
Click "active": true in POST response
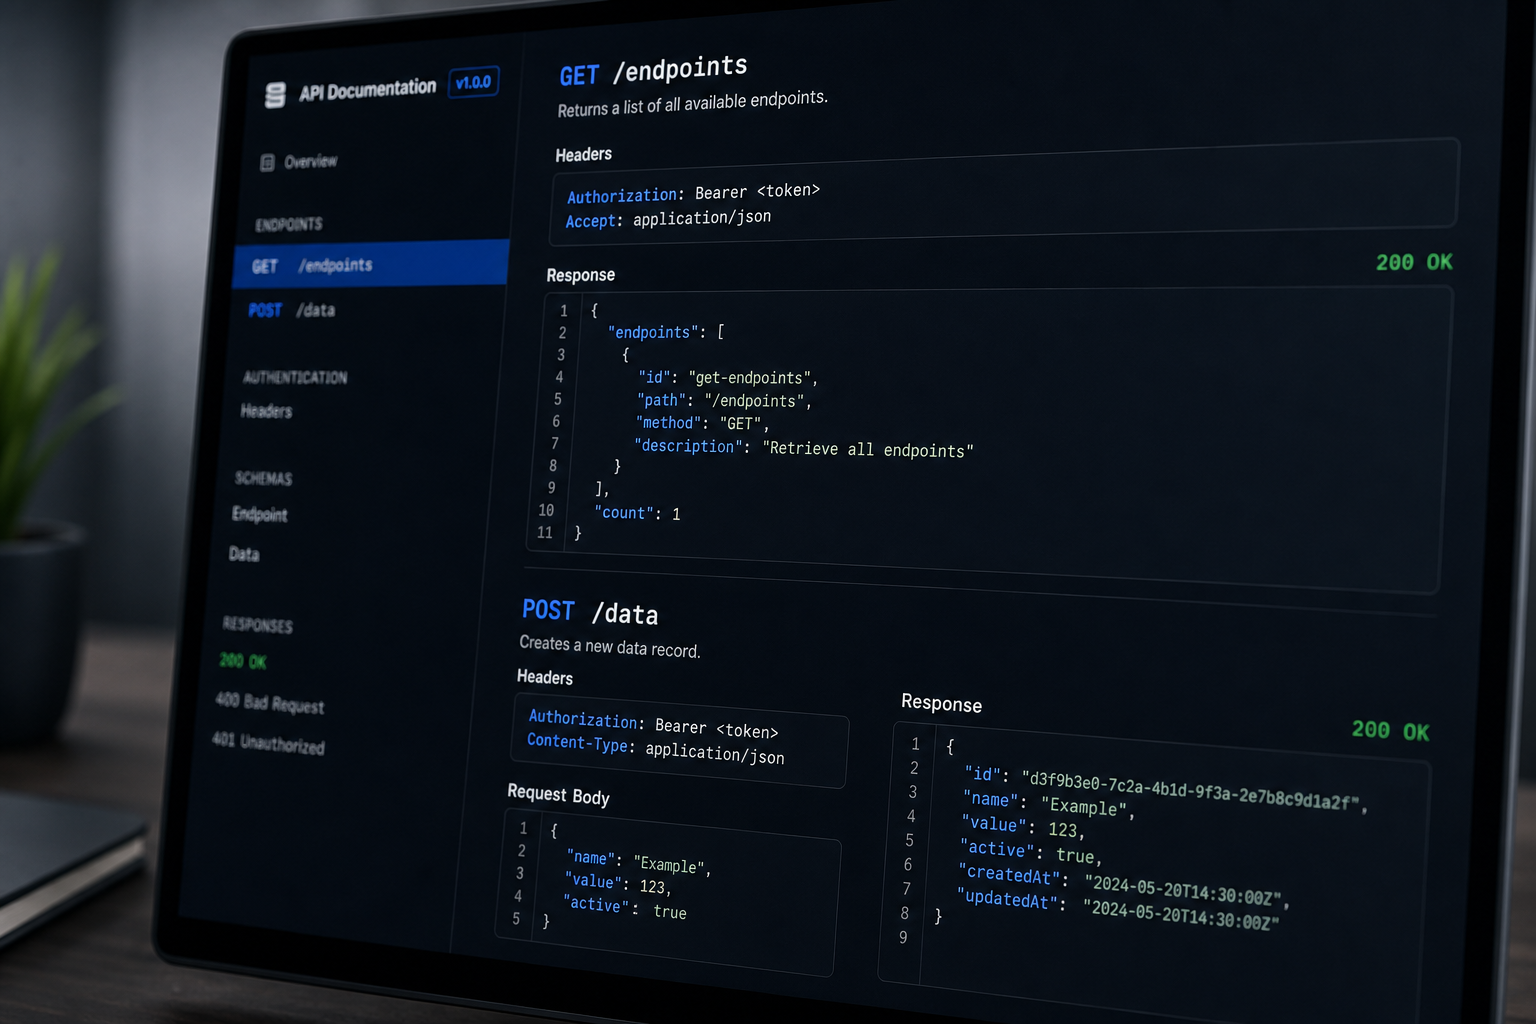tap(1031, 852)
